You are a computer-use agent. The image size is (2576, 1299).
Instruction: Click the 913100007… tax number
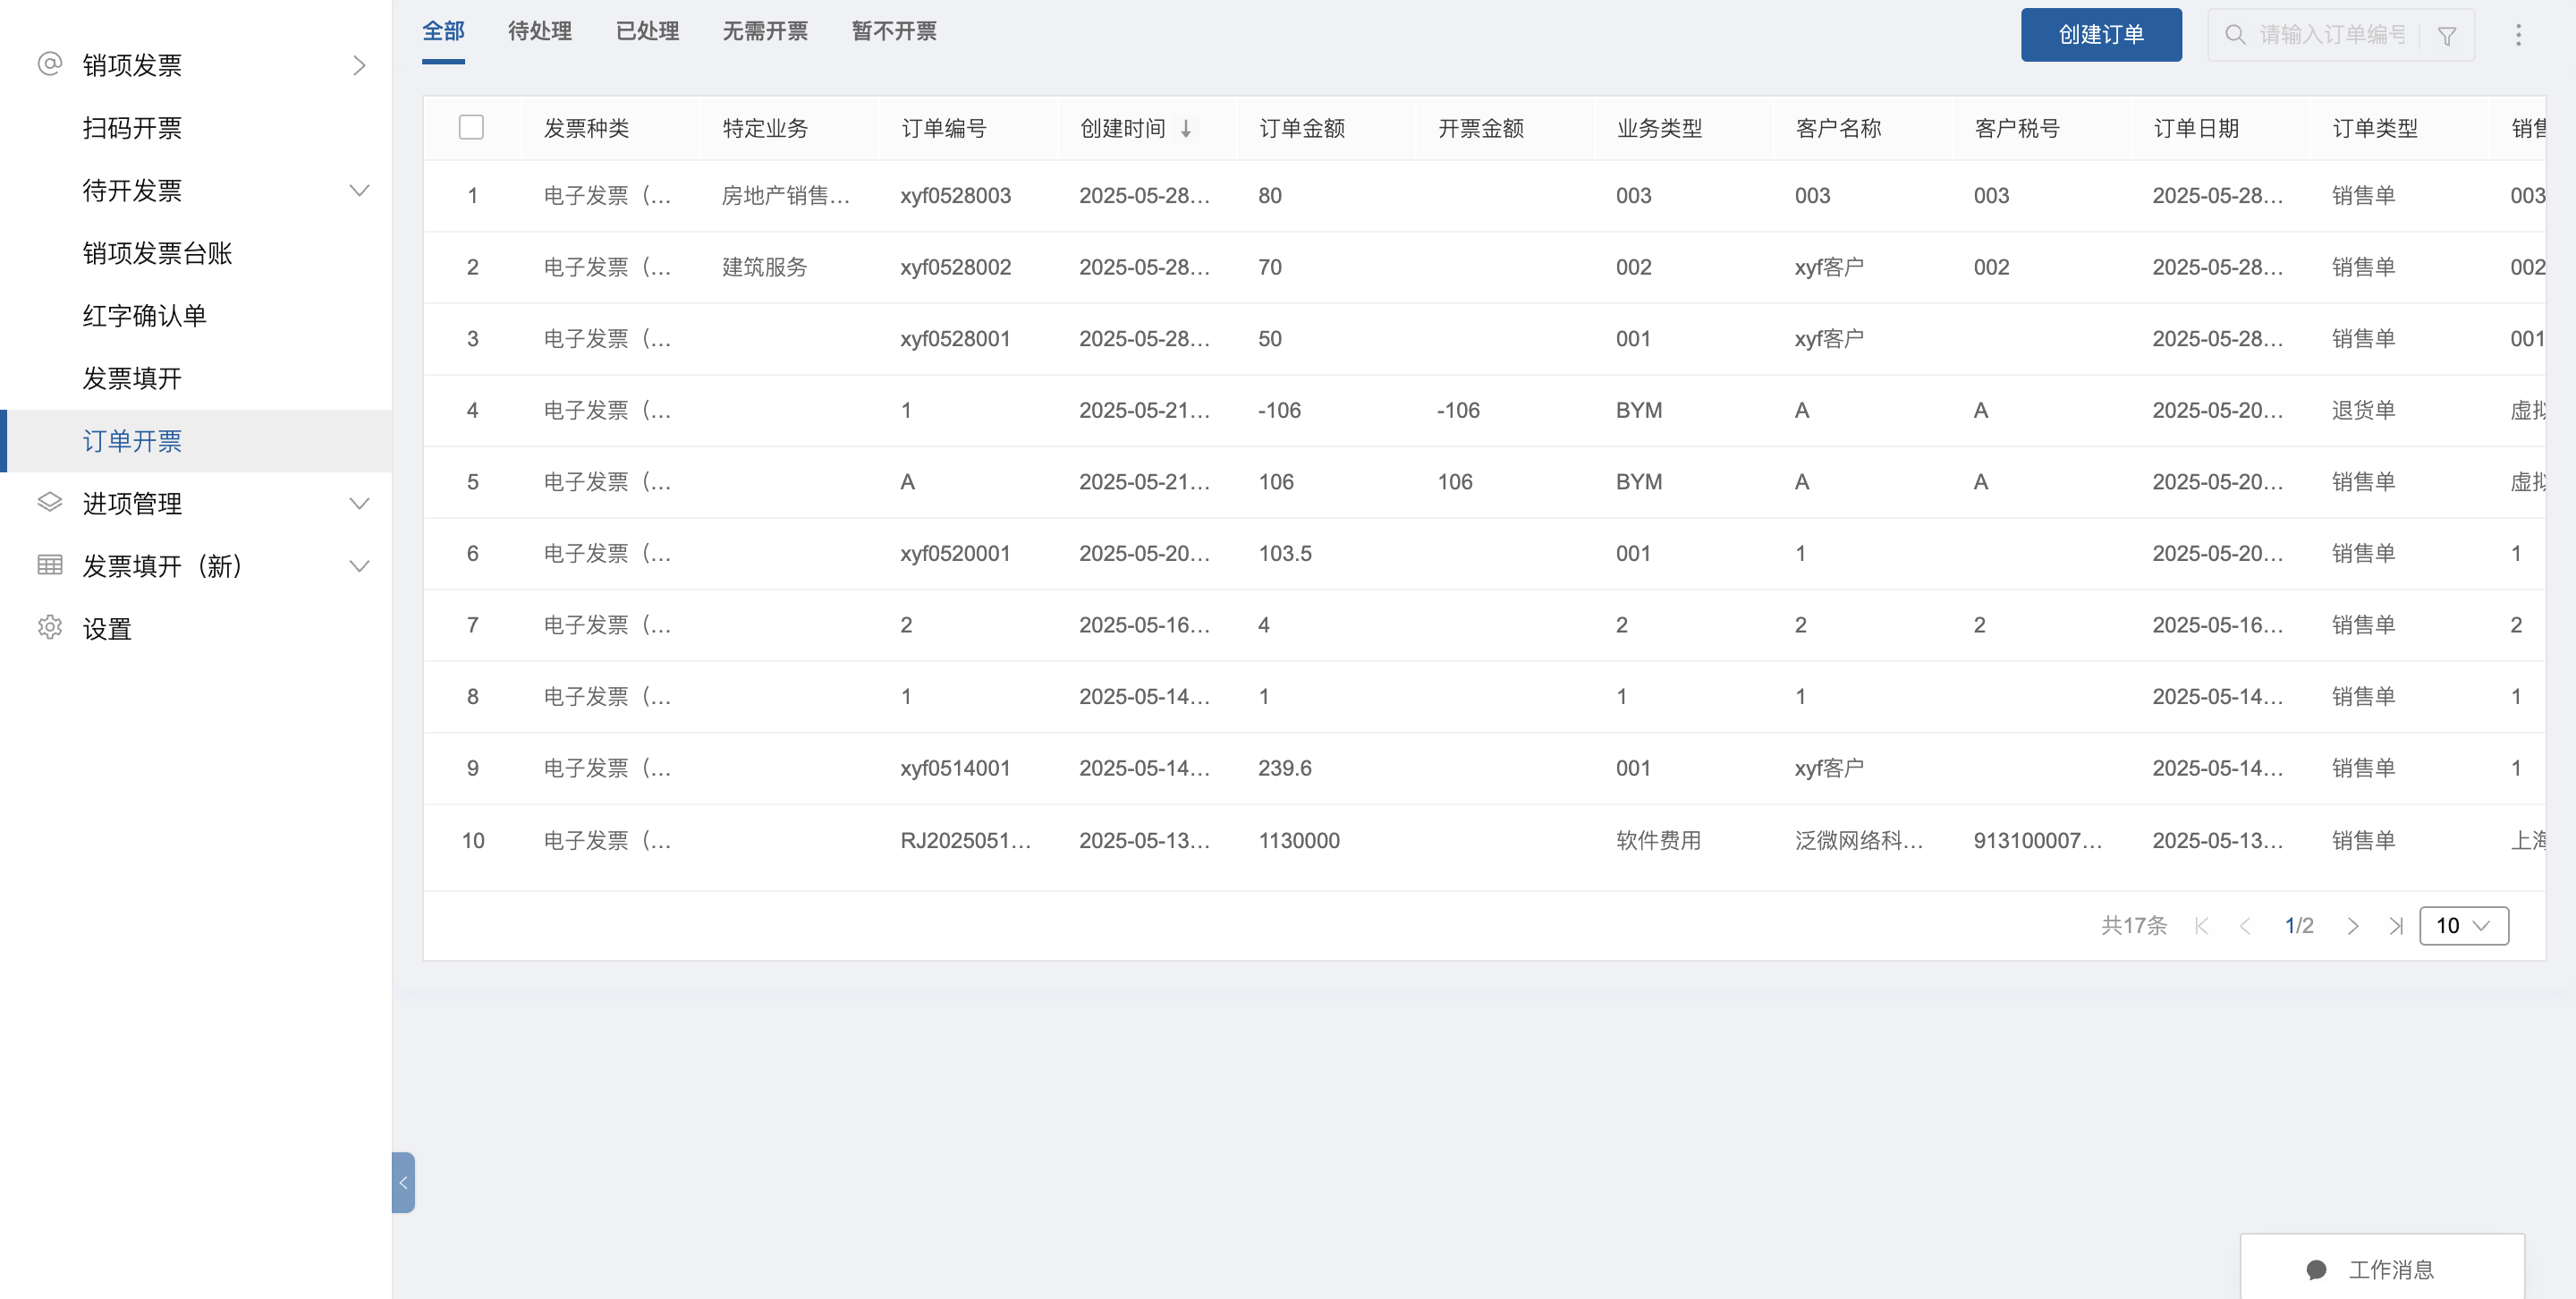2038,840
